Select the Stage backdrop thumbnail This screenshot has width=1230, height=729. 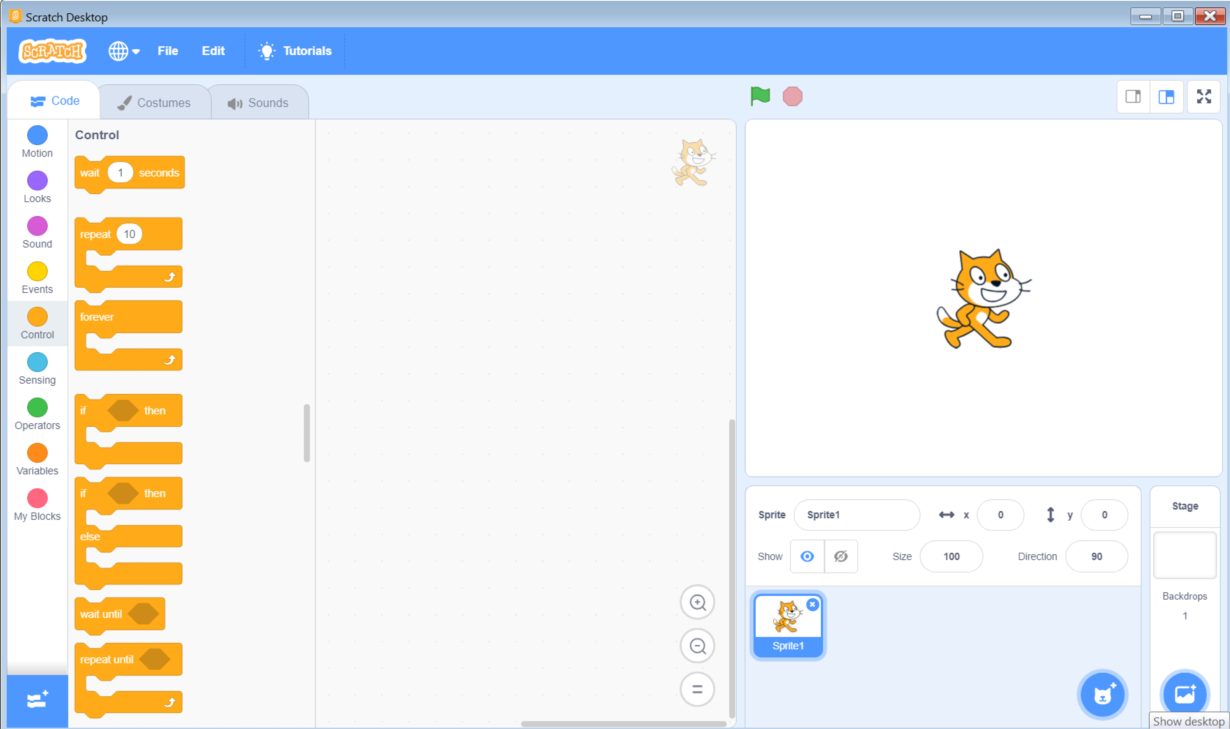click(1185, 555)
